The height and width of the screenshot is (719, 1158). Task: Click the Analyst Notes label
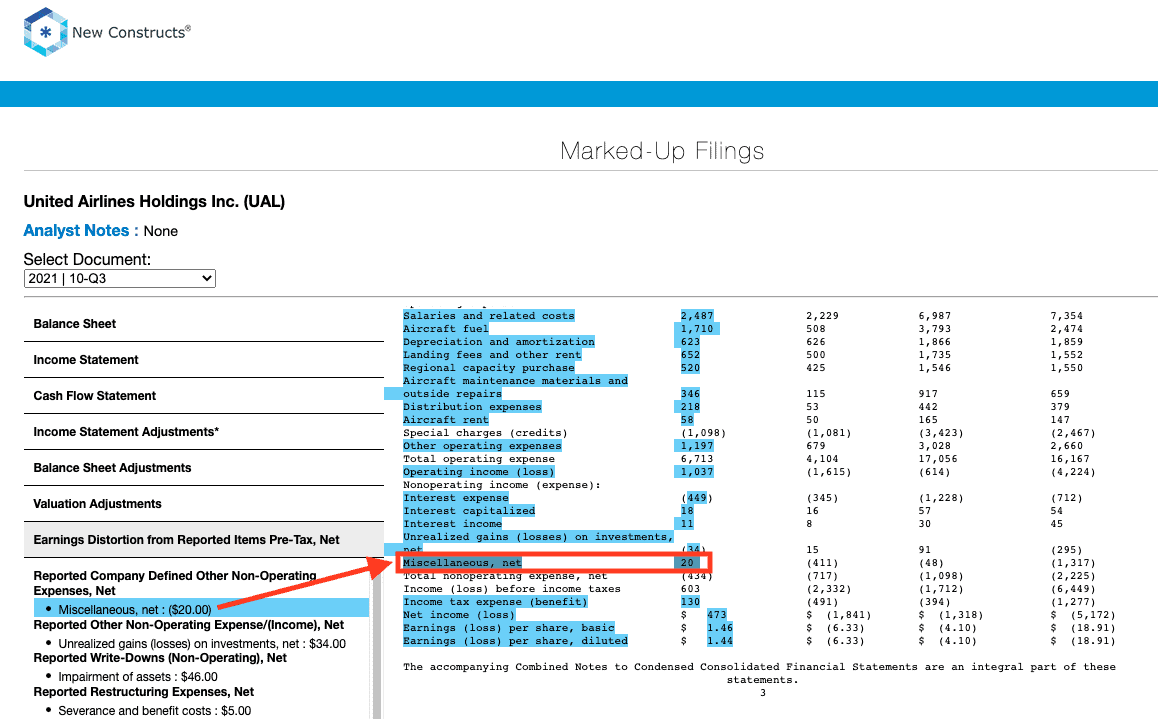click(x=80, y=231)
